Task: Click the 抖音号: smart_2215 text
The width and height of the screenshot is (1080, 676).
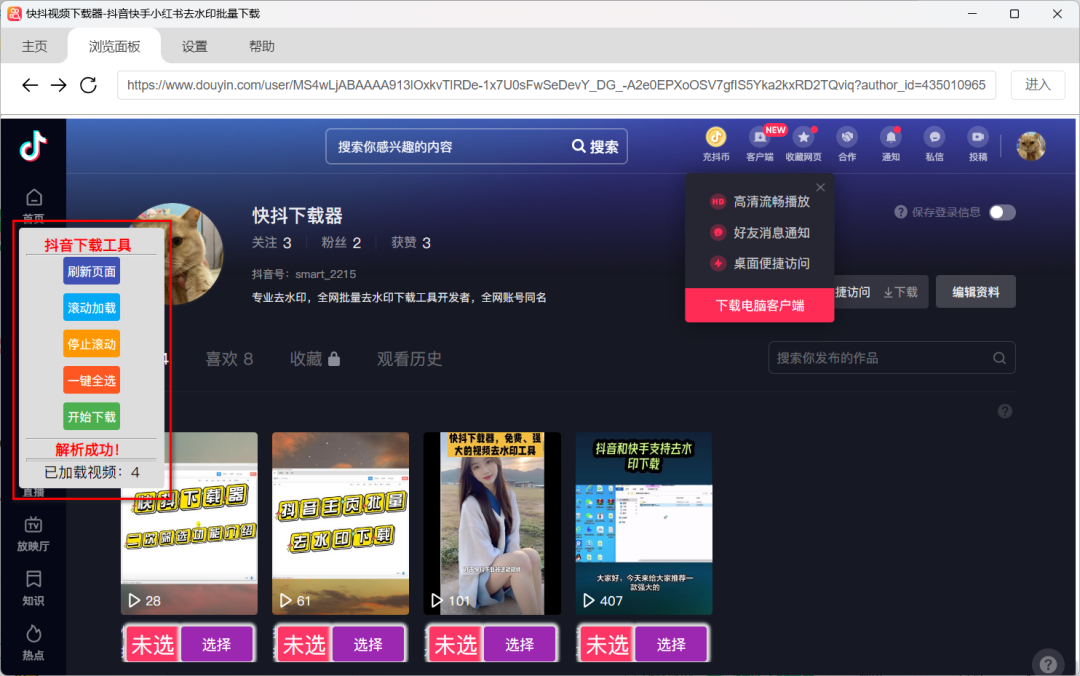Action: (x=304, y=274)
